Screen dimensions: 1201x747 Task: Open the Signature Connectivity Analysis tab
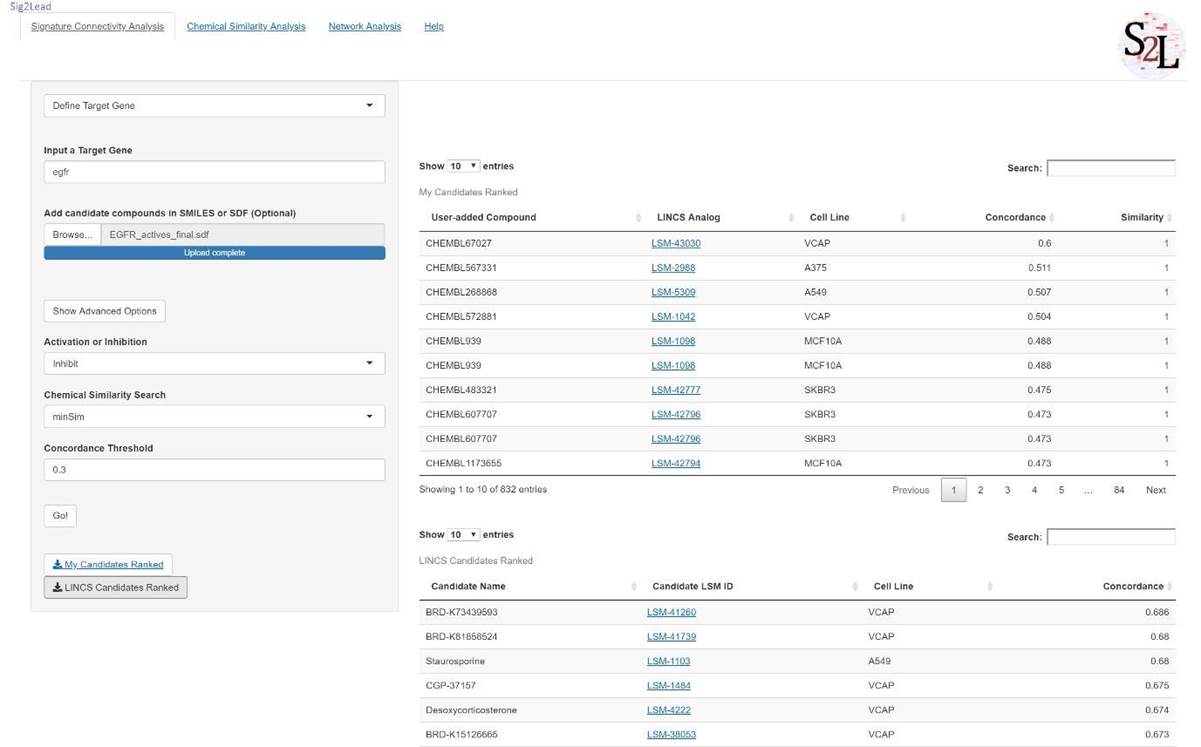(97, 27)
